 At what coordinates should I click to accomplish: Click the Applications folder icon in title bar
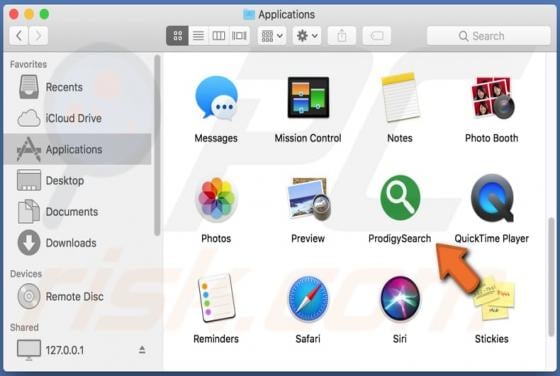tap(249, 15)
